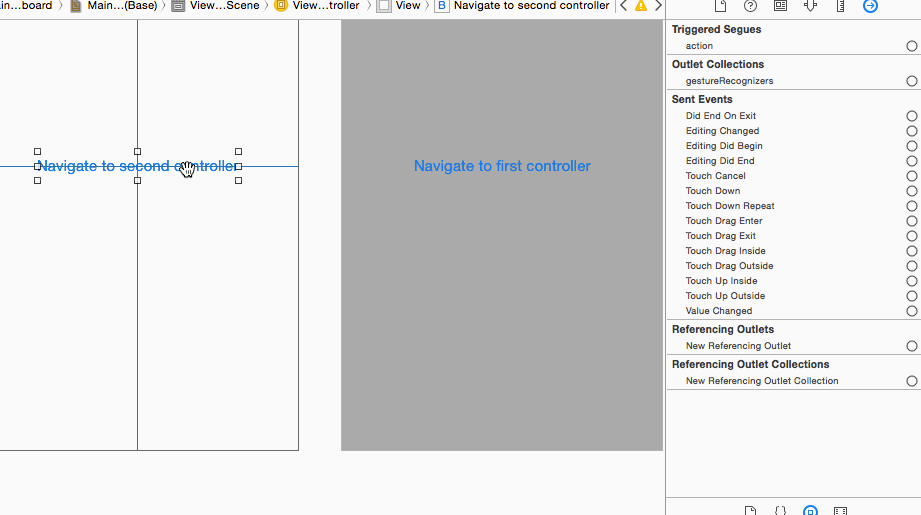Click the action segue connection circle

pyautogui.click(x=911, y=46)
